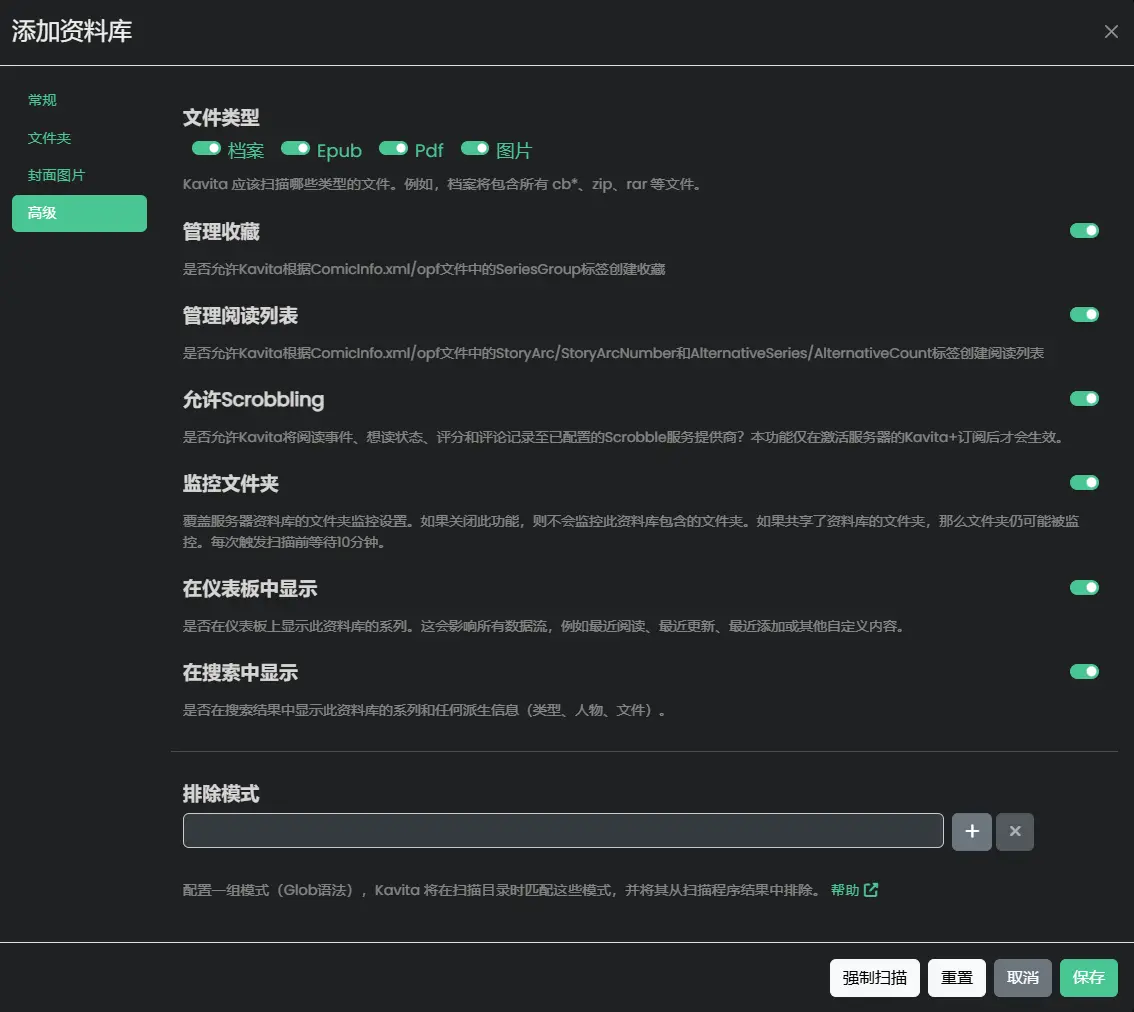The height and width of the screenshot is (1012, 1134).
Task: Click the X icon to remove exclude pattern
Action: (1015, 831)
